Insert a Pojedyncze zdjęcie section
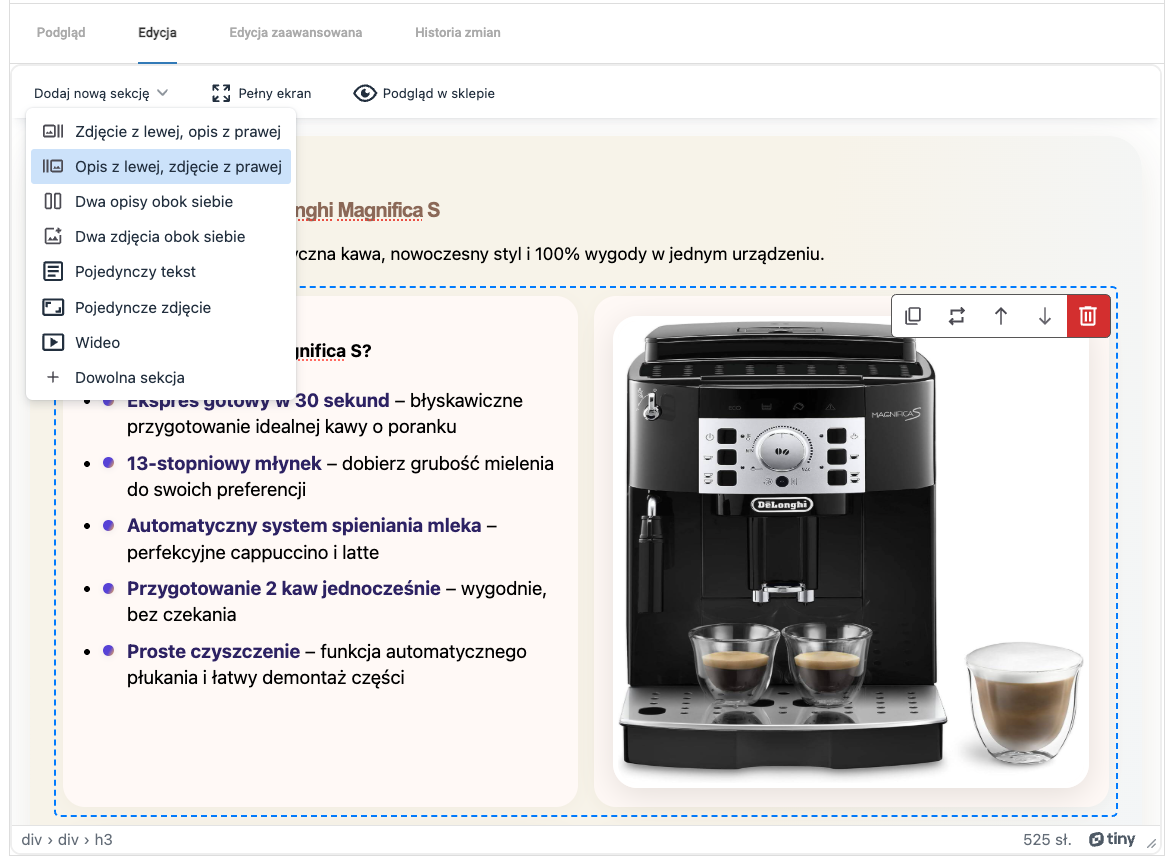Screen dimensions: 1170x864 (x=161, y=307)
